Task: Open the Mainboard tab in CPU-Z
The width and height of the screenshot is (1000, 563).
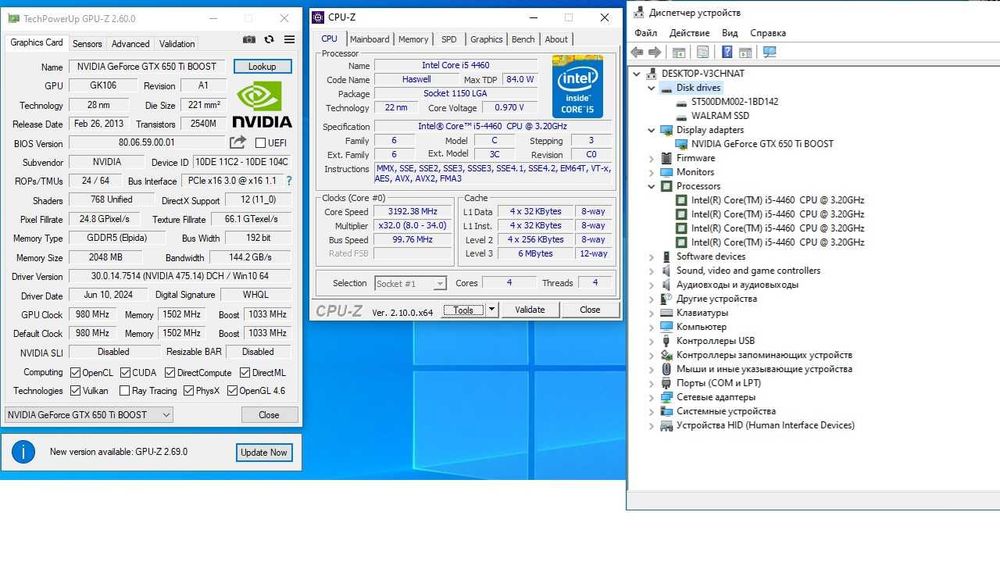Action: (369, 39)
